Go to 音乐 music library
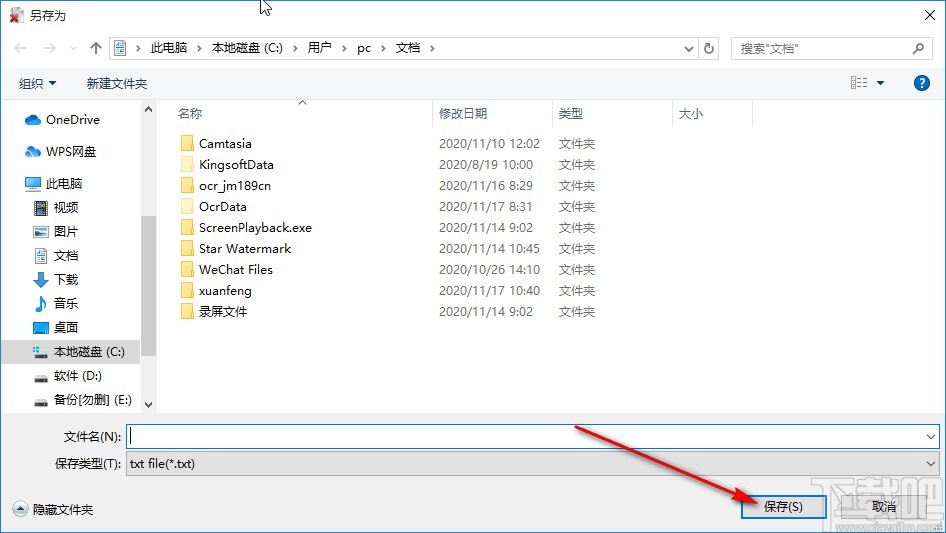Image resolution: width=946 pixels, height=533 pixels. point(56,303)
